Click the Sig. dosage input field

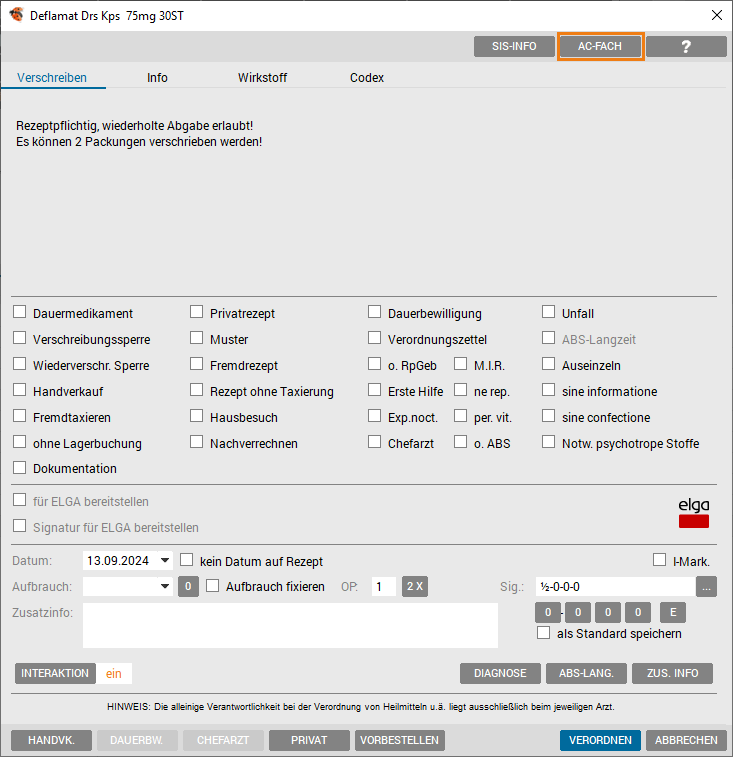pos(615,587)
